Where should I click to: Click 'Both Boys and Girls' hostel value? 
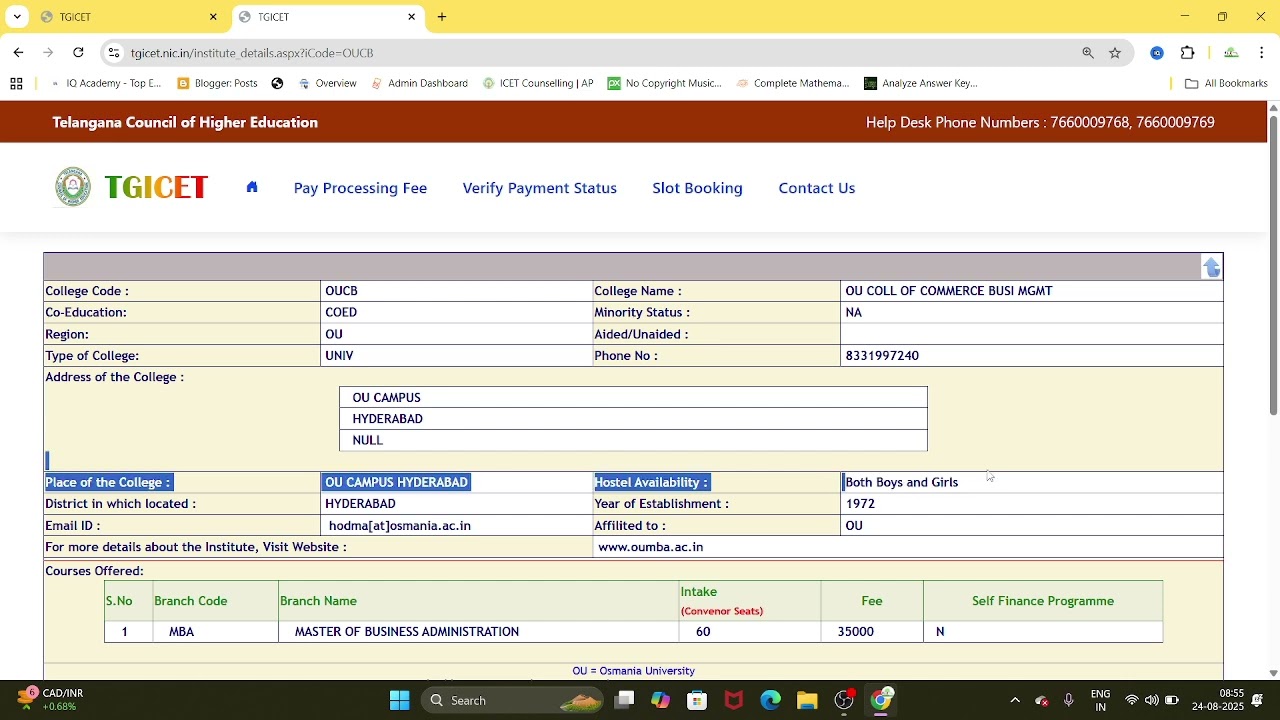click(902, 483)
